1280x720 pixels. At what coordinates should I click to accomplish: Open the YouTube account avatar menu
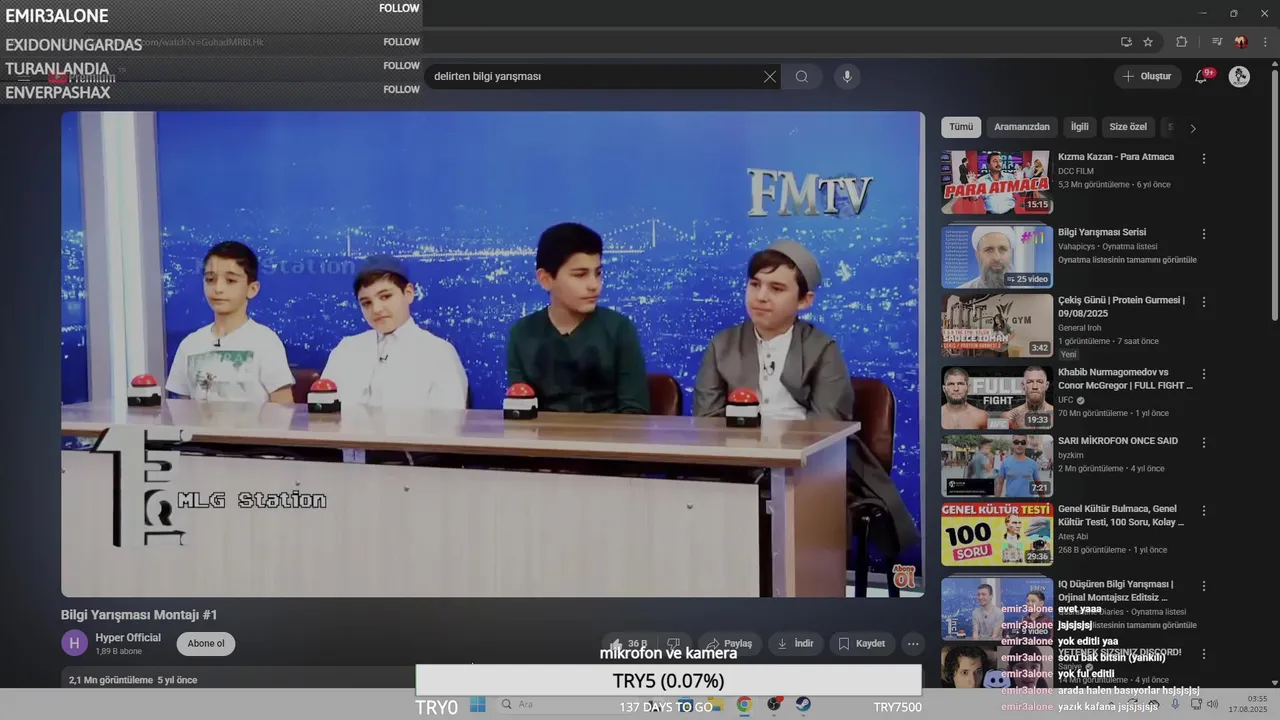pos(1239,76)
